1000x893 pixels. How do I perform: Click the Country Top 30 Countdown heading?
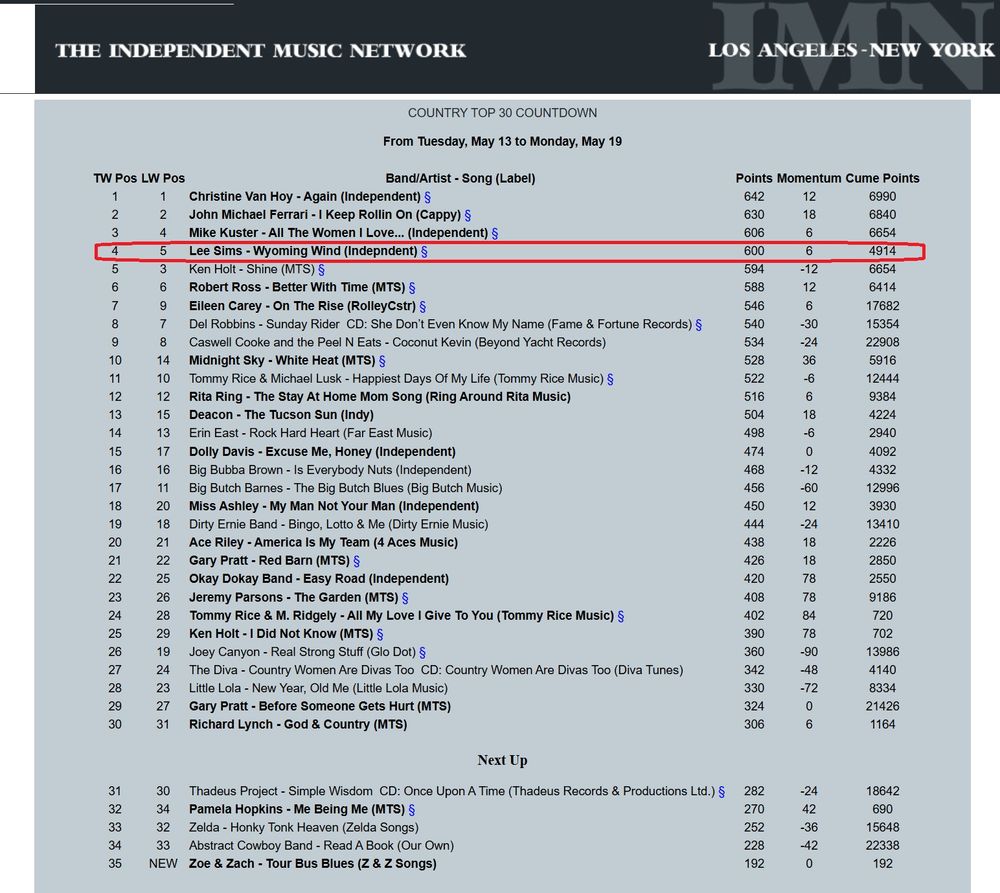[x=503, y=113]
